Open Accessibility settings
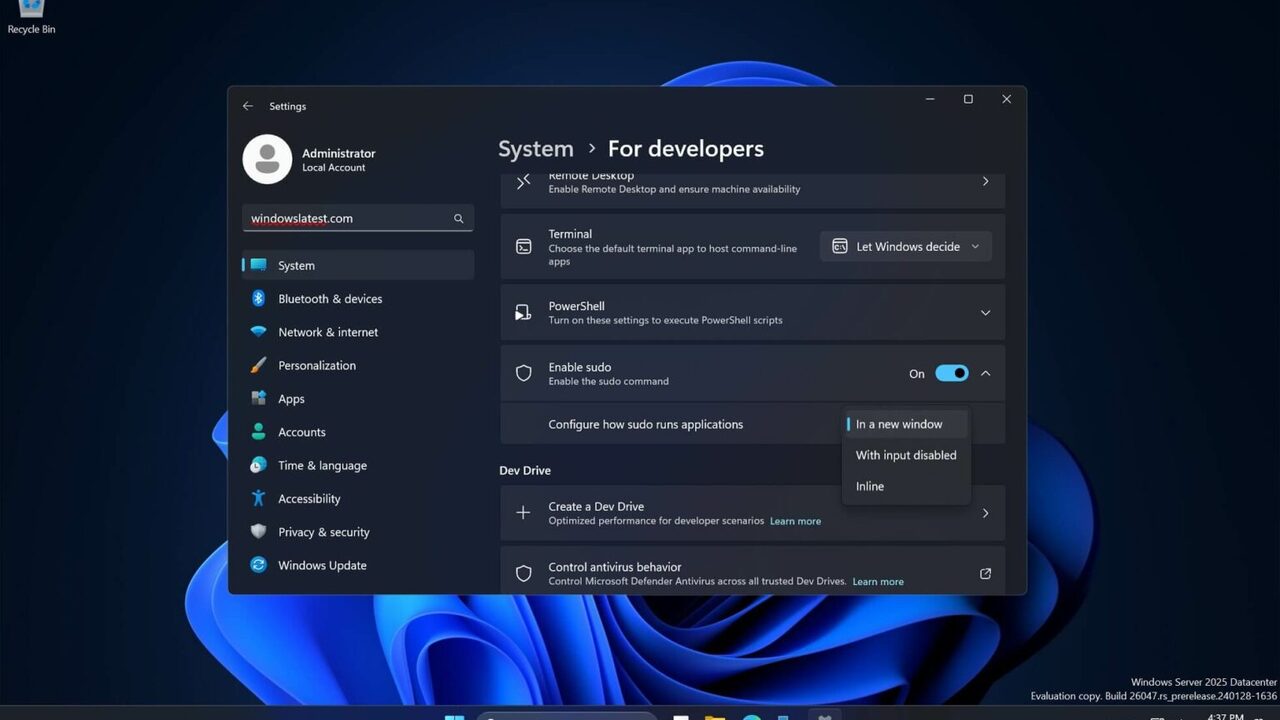The image size is (1280, 720). (309, 499)
